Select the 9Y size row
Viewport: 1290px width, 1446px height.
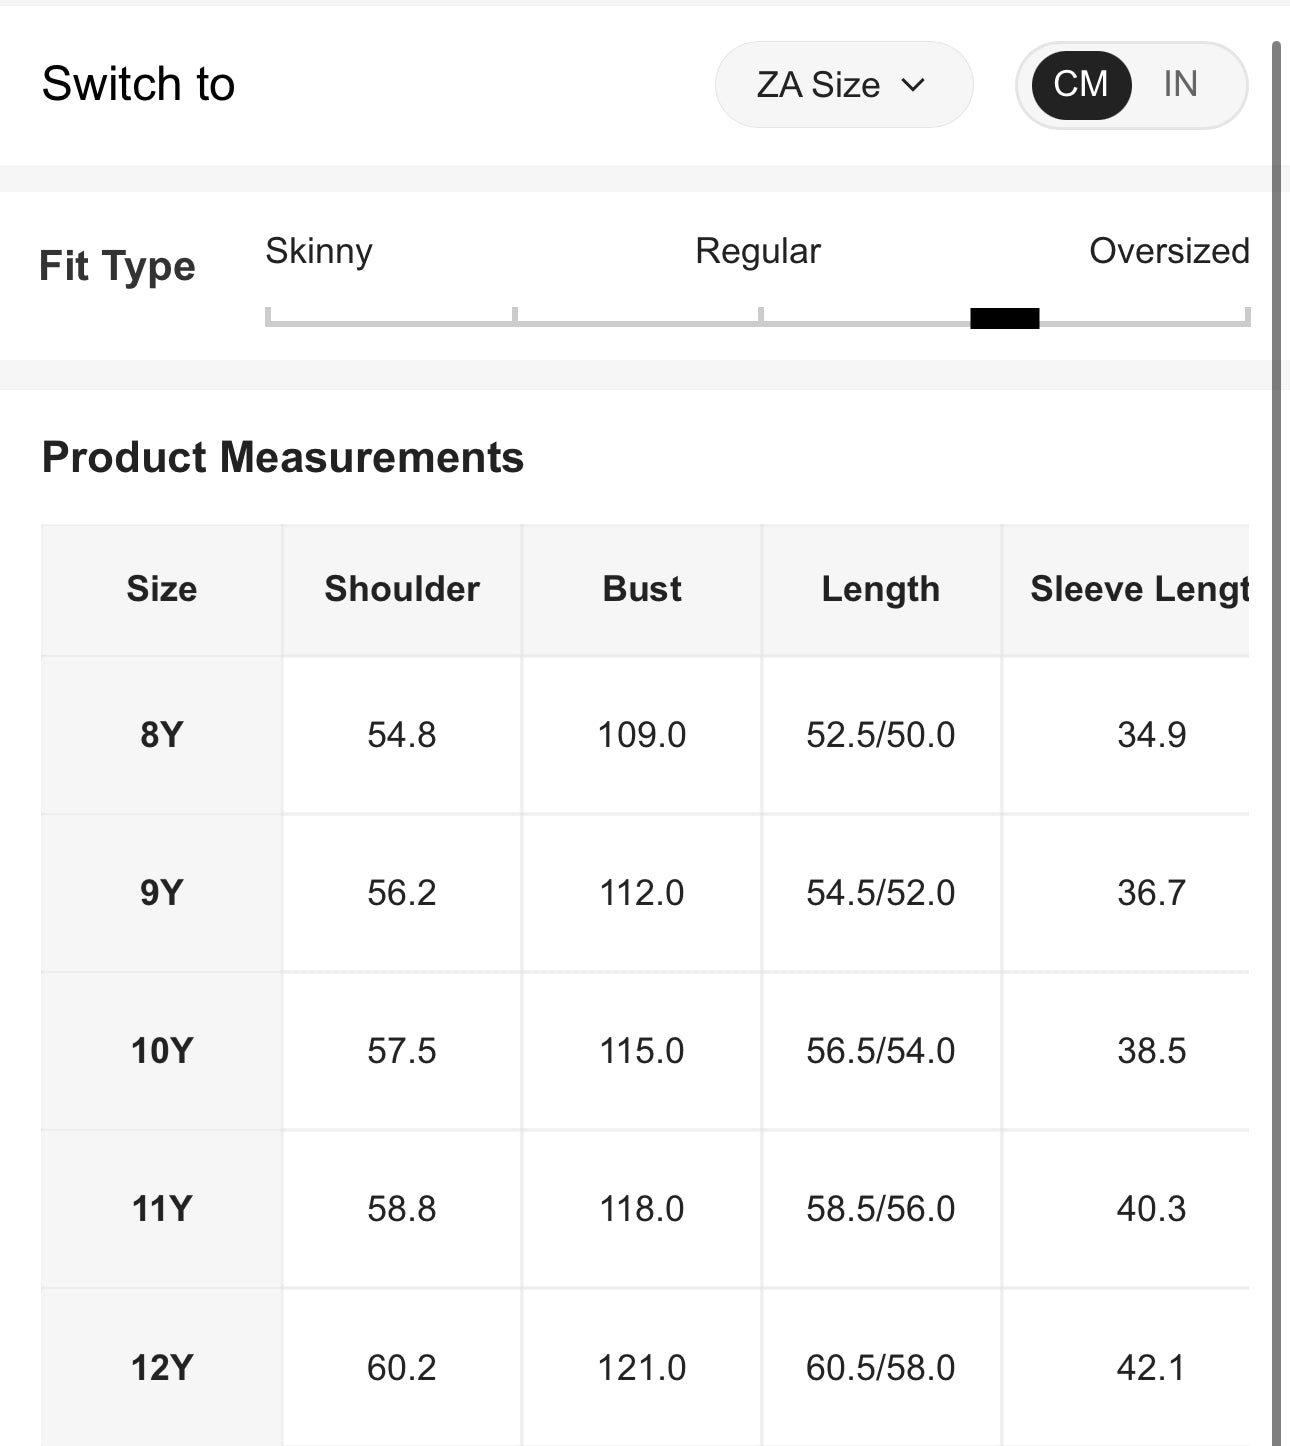[x=161, y=893]
